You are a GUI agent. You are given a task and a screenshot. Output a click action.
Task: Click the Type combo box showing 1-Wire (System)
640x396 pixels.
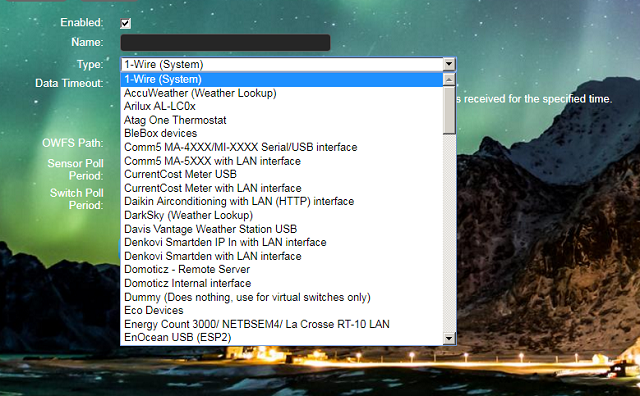pyautogui.click(x=288, y=64)
